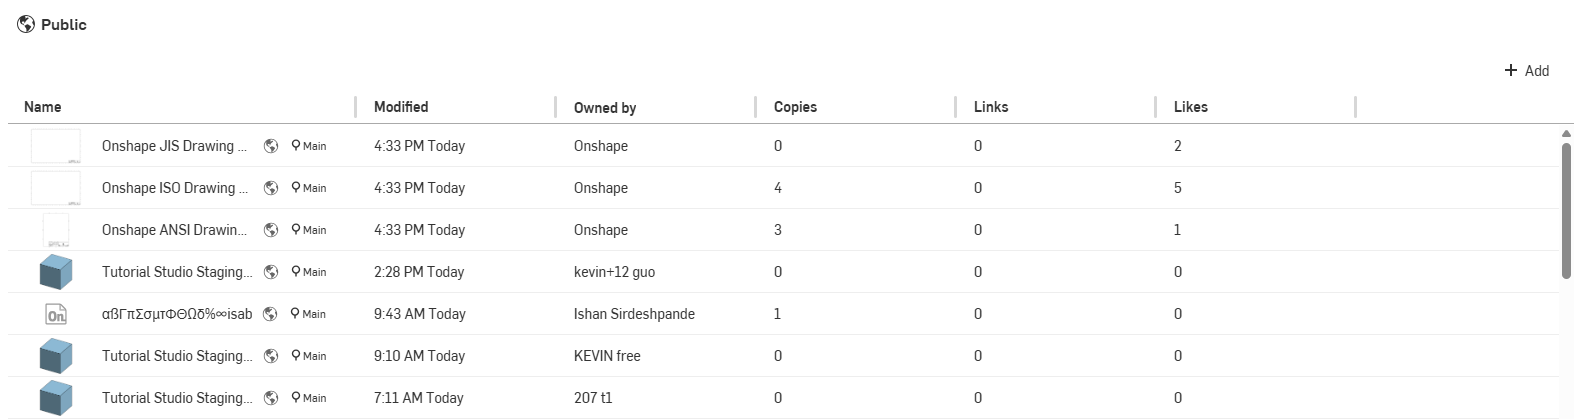The image size is (1580, 419).
Task: Click the vertical scrollbar thumb
Action: (1566, 210)
